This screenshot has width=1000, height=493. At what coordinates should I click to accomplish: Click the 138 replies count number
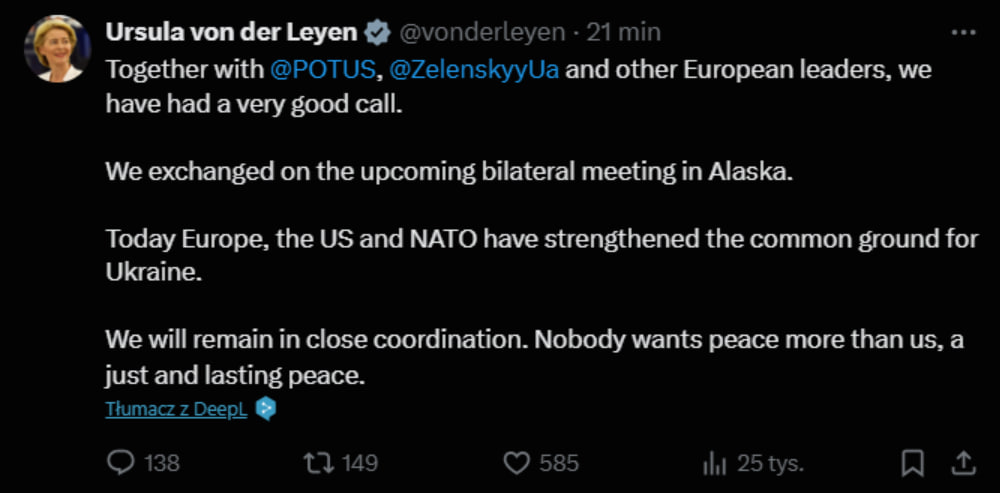point(161,463)
